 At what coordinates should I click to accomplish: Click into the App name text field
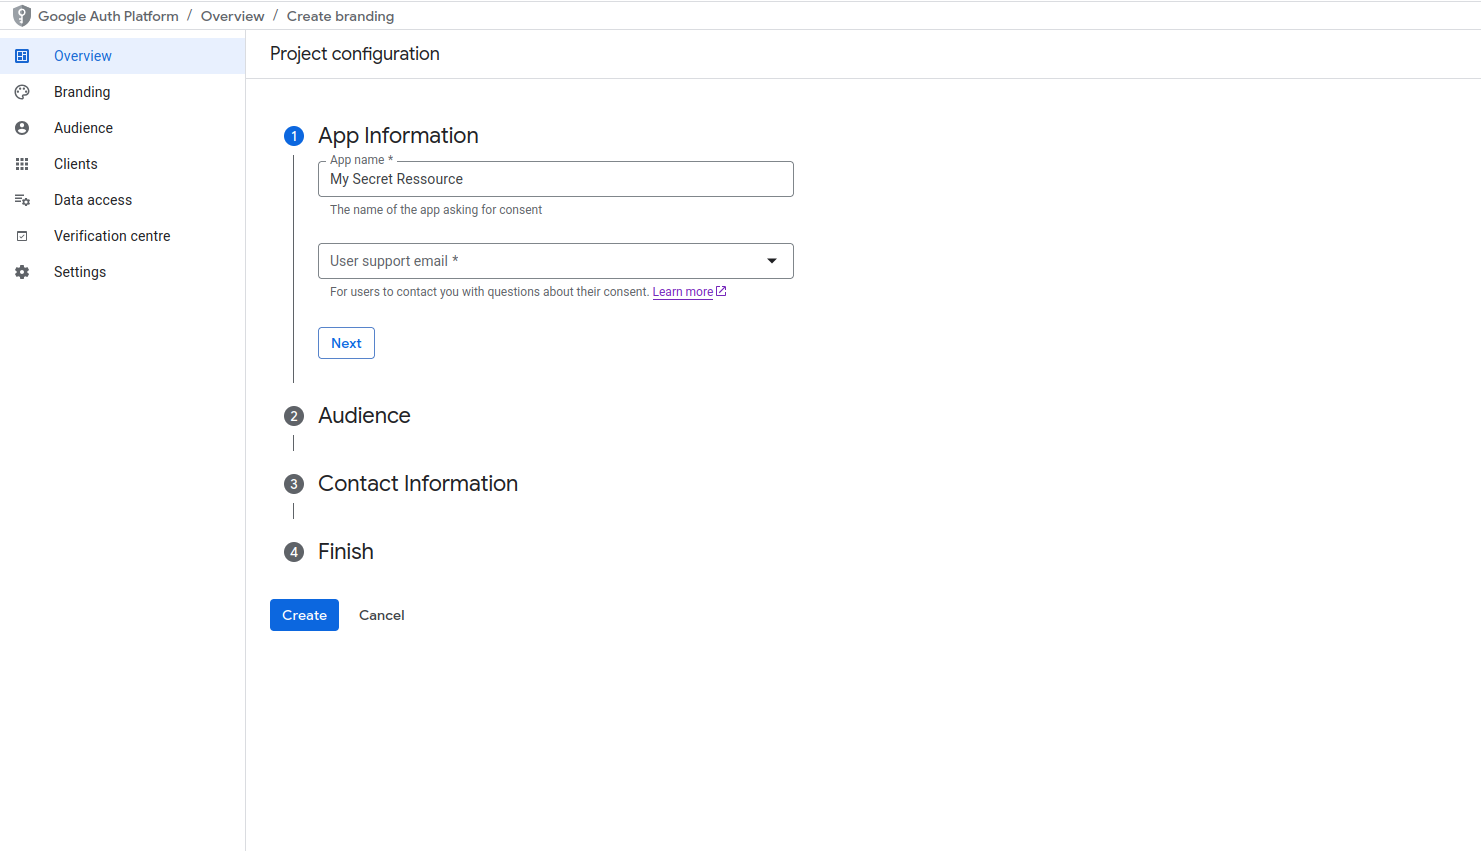pyautogui.click(x=555, y=179)
